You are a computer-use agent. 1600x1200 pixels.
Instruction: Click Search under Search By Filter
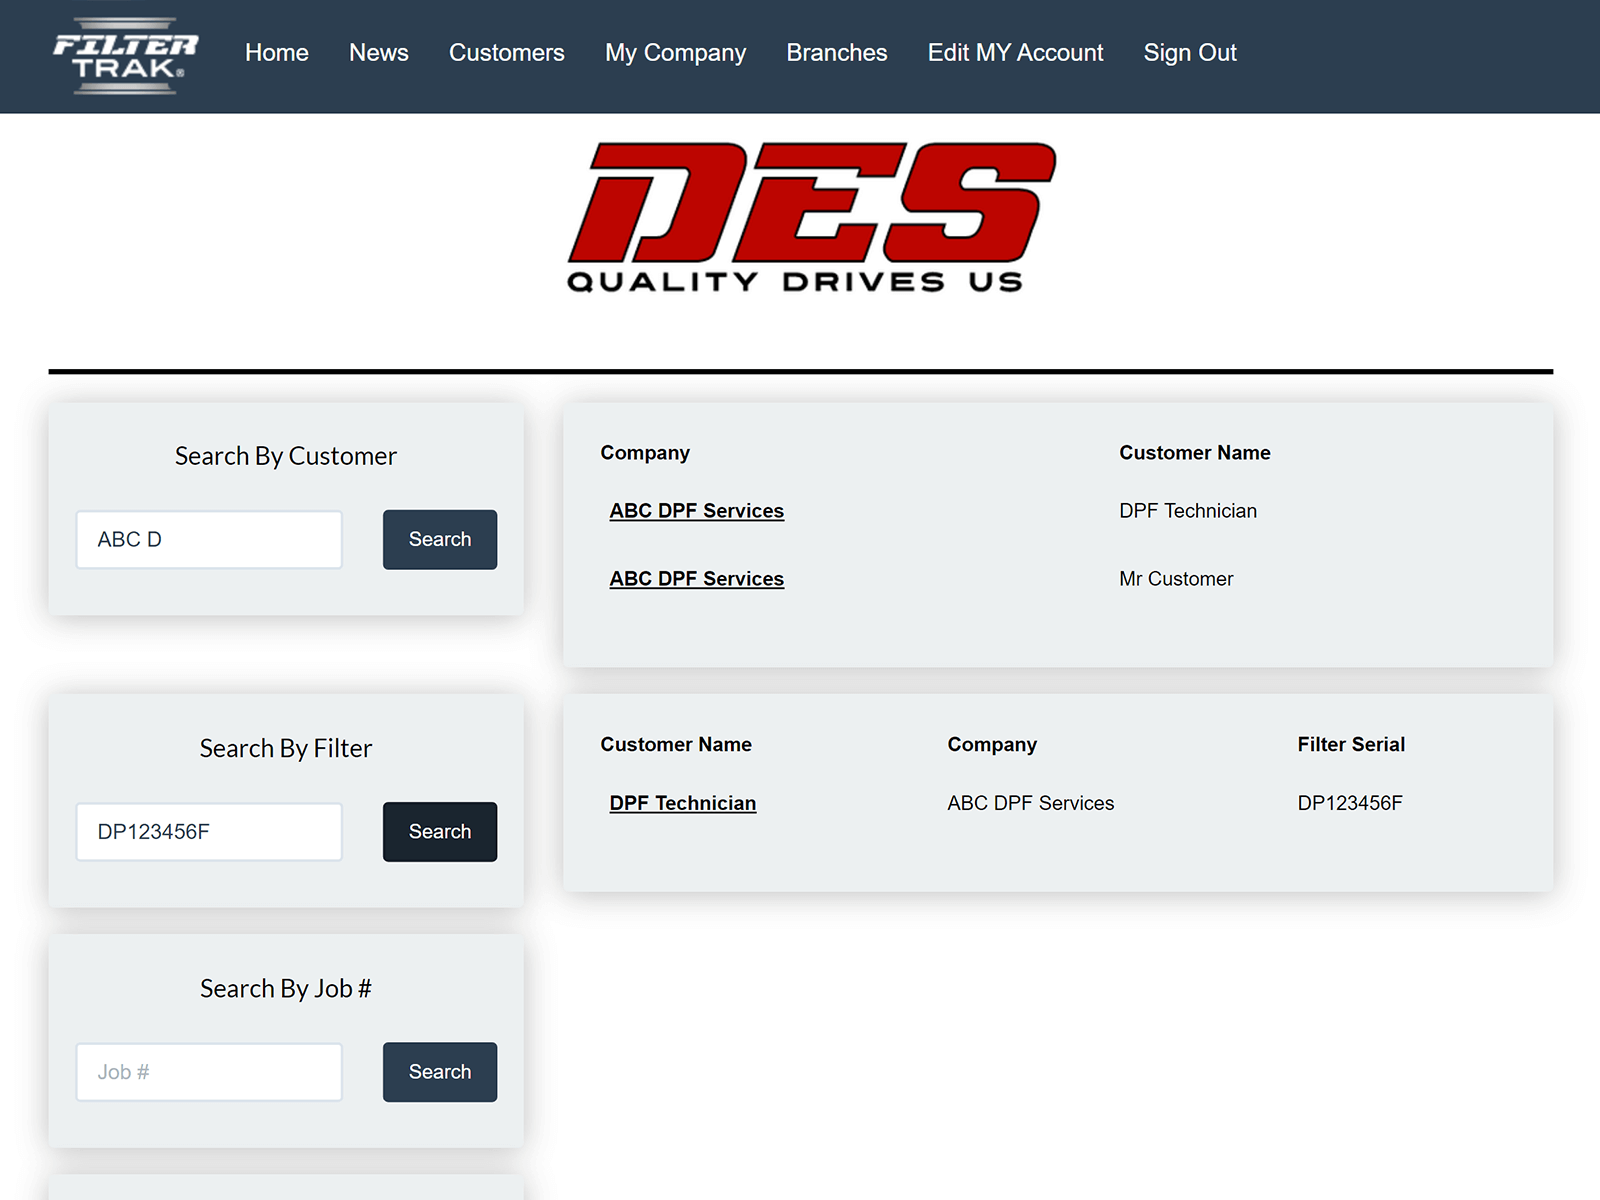(440, 832)
